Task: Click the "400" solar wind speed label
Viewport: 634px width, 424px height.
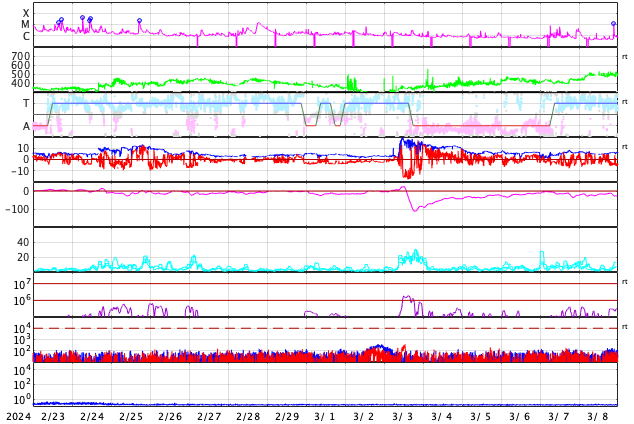Action: [21, 83]
